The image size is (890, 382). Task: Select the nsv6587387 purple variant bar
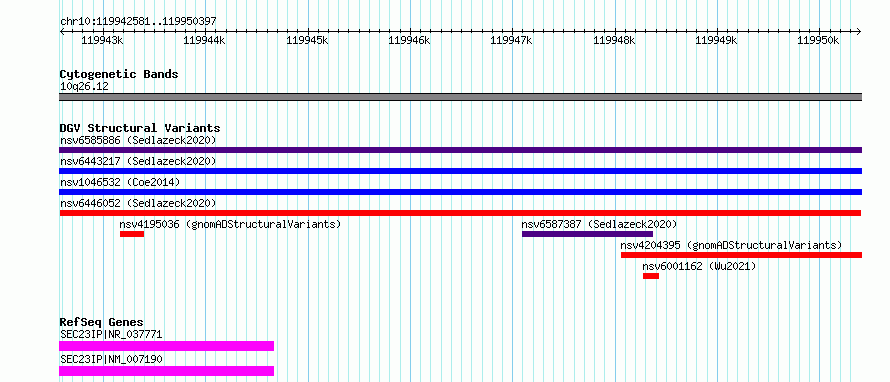click(587, 234)
